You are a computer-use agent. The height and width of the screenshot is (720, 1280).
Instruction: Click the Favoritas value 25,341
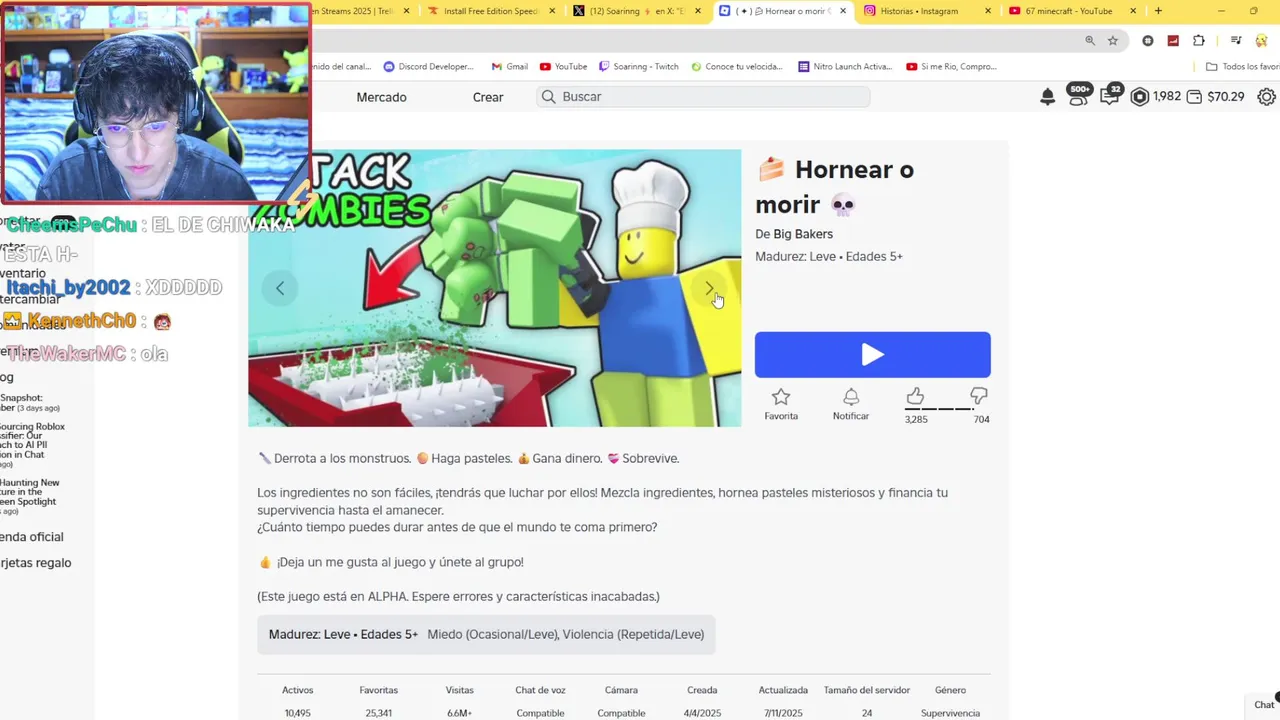pyautogui.click(x=378, y=713)
